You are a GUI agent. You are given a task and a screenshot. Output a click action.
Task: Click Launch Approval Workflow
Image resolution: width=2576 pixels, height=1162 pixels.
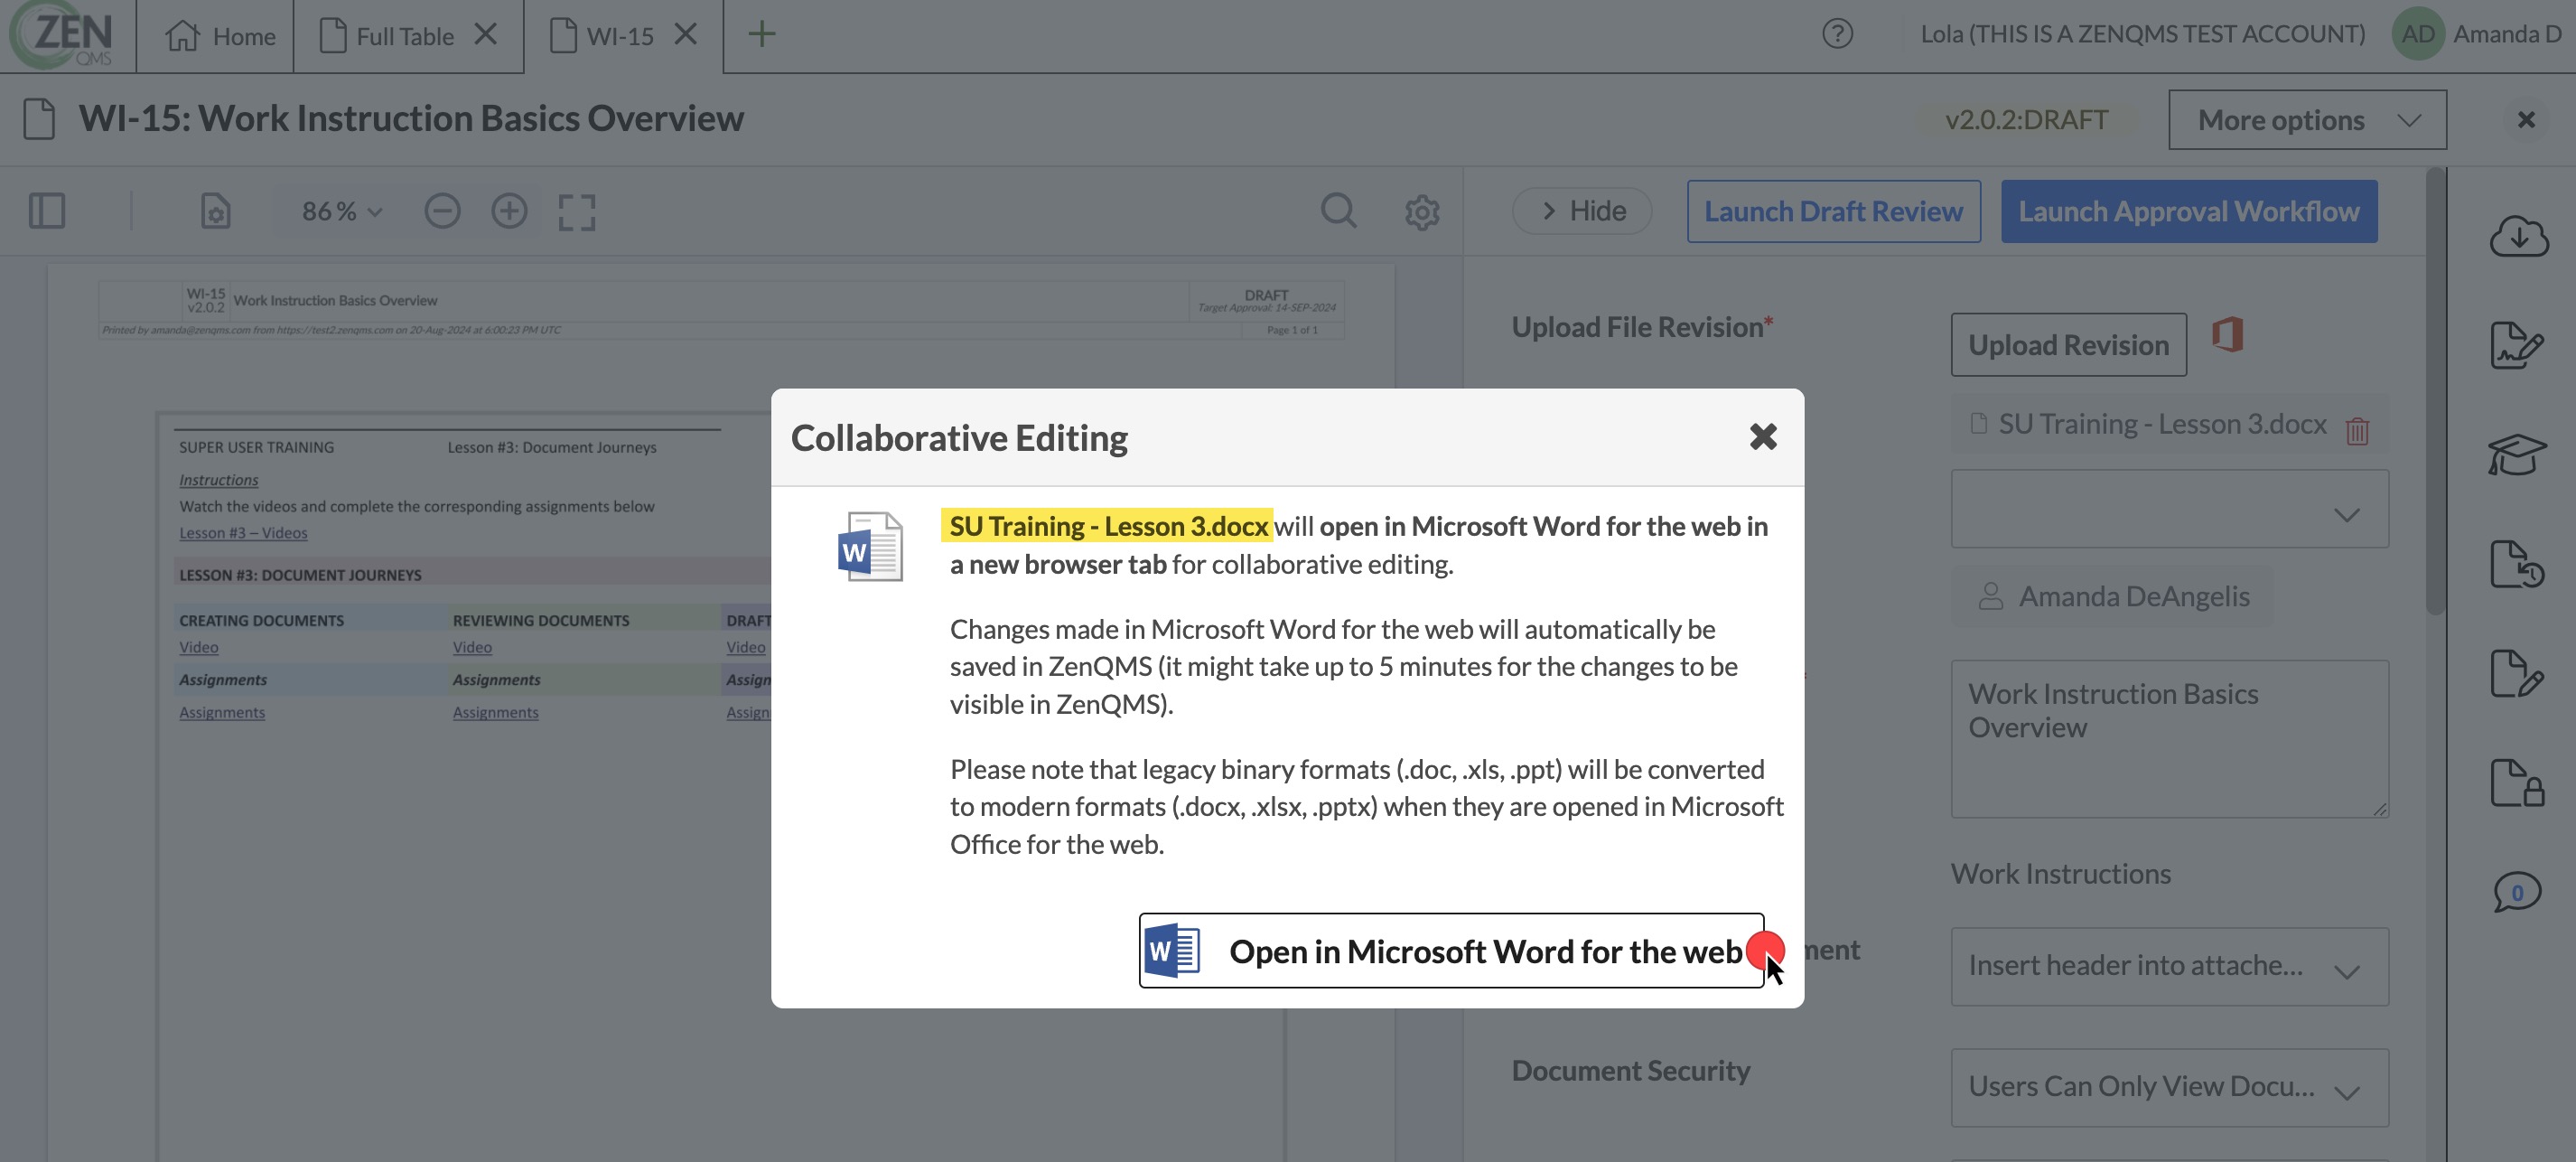[2189, 211]
